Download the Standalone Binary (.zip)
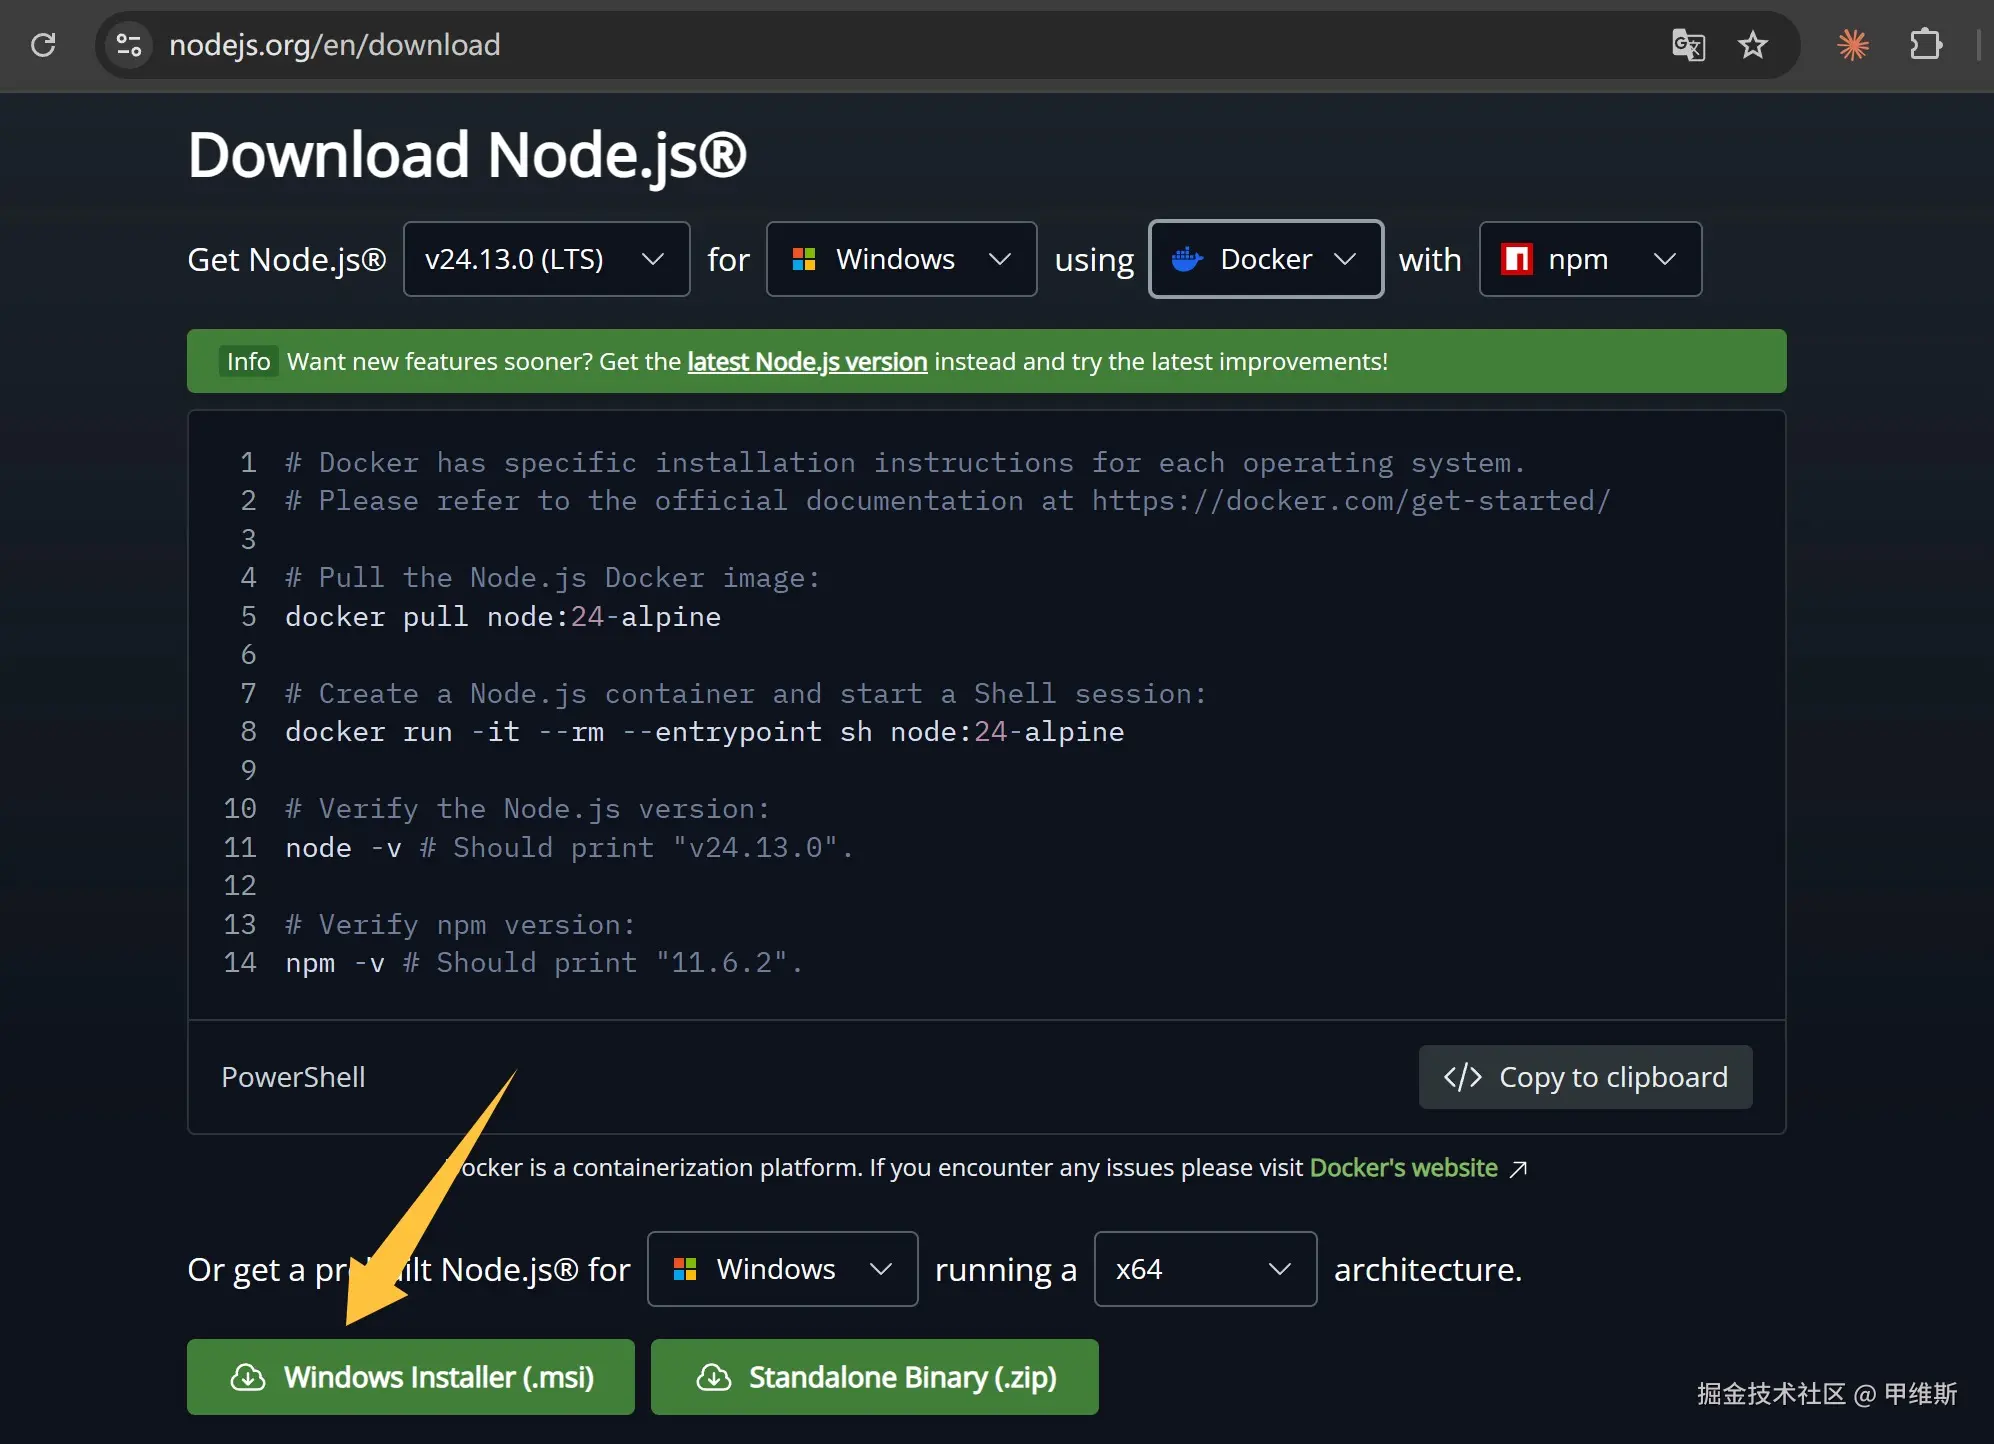This screenshot has height=1444, width=1994. pos(875,1377)
